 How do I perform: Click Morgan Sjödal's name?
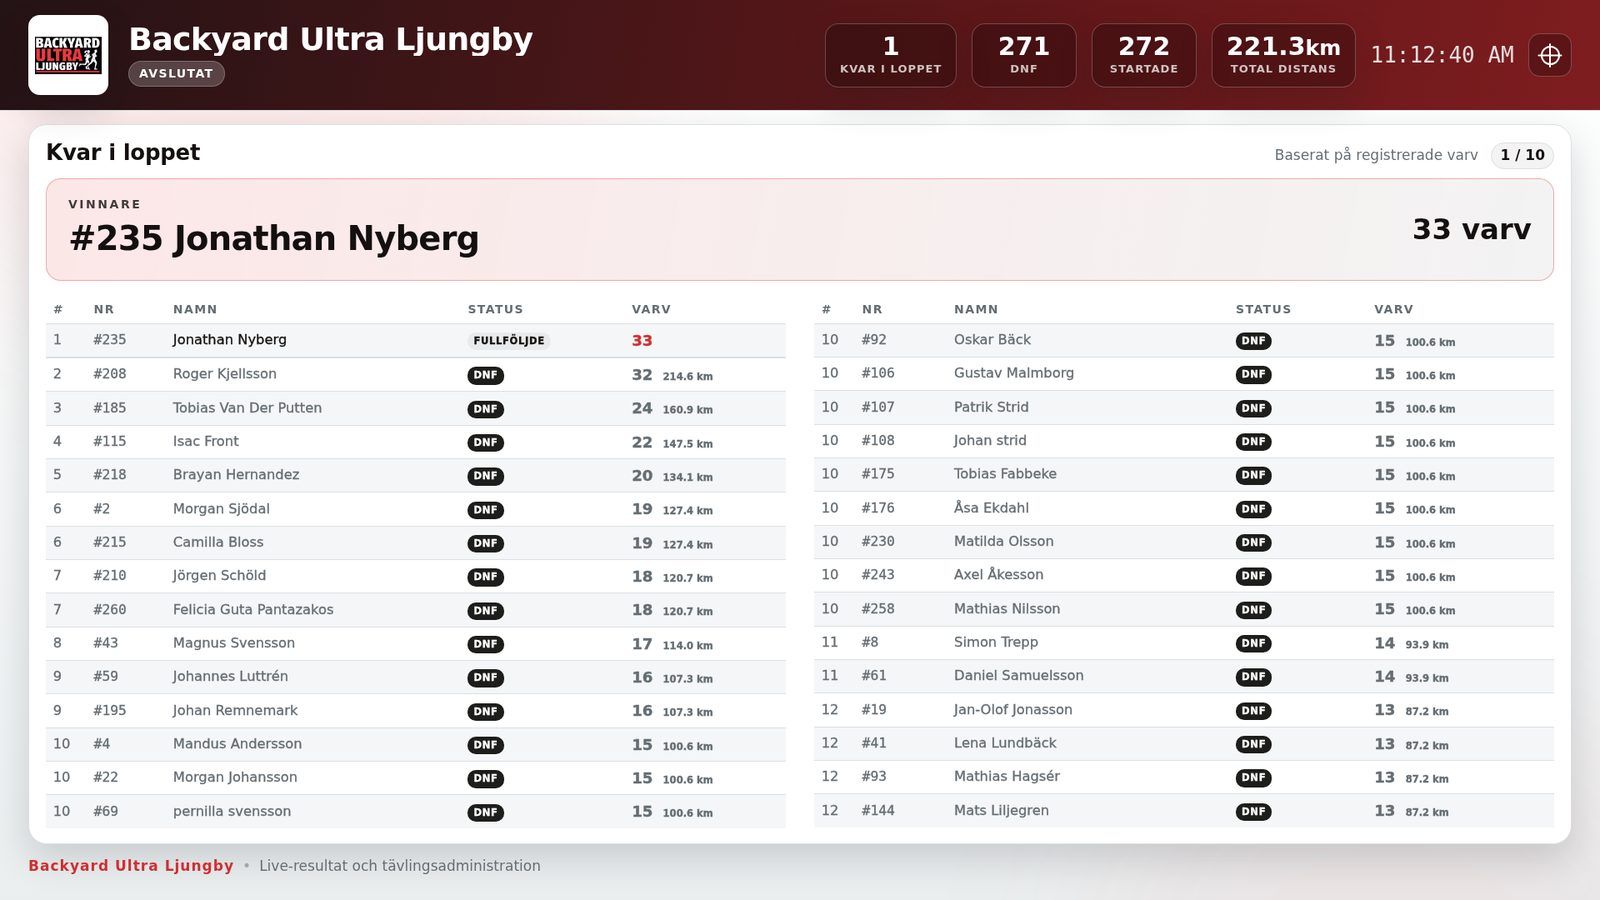[x=221, y=509]
